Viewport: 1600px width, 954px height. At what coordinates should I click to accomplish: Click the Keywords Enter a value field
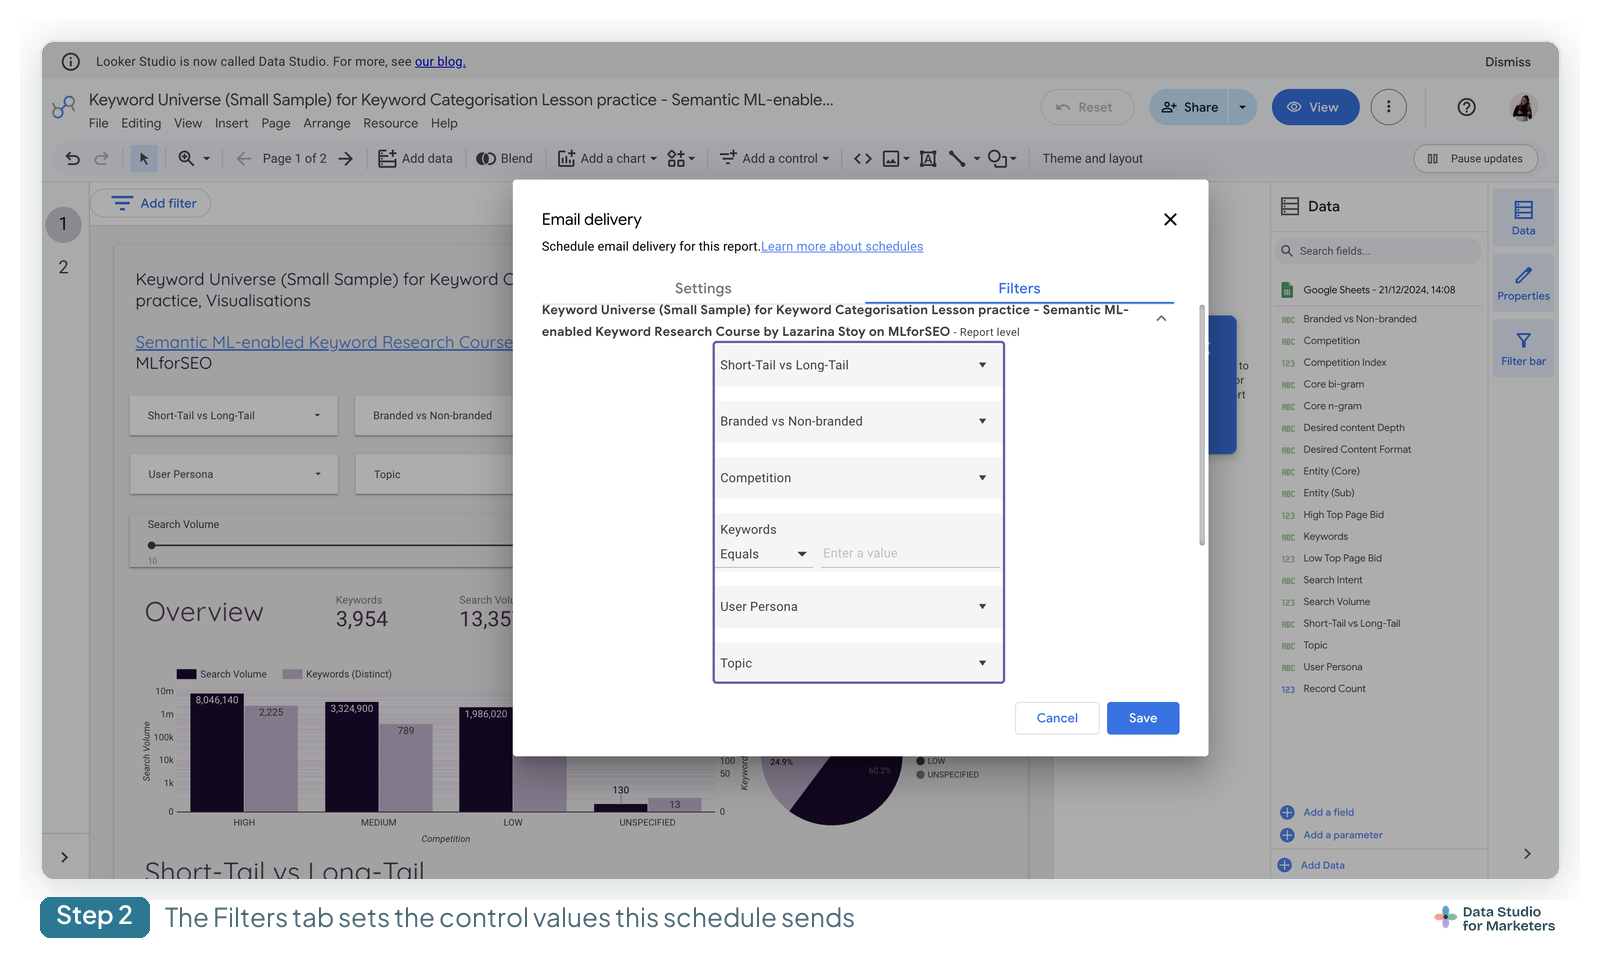[x=910, y=554]
